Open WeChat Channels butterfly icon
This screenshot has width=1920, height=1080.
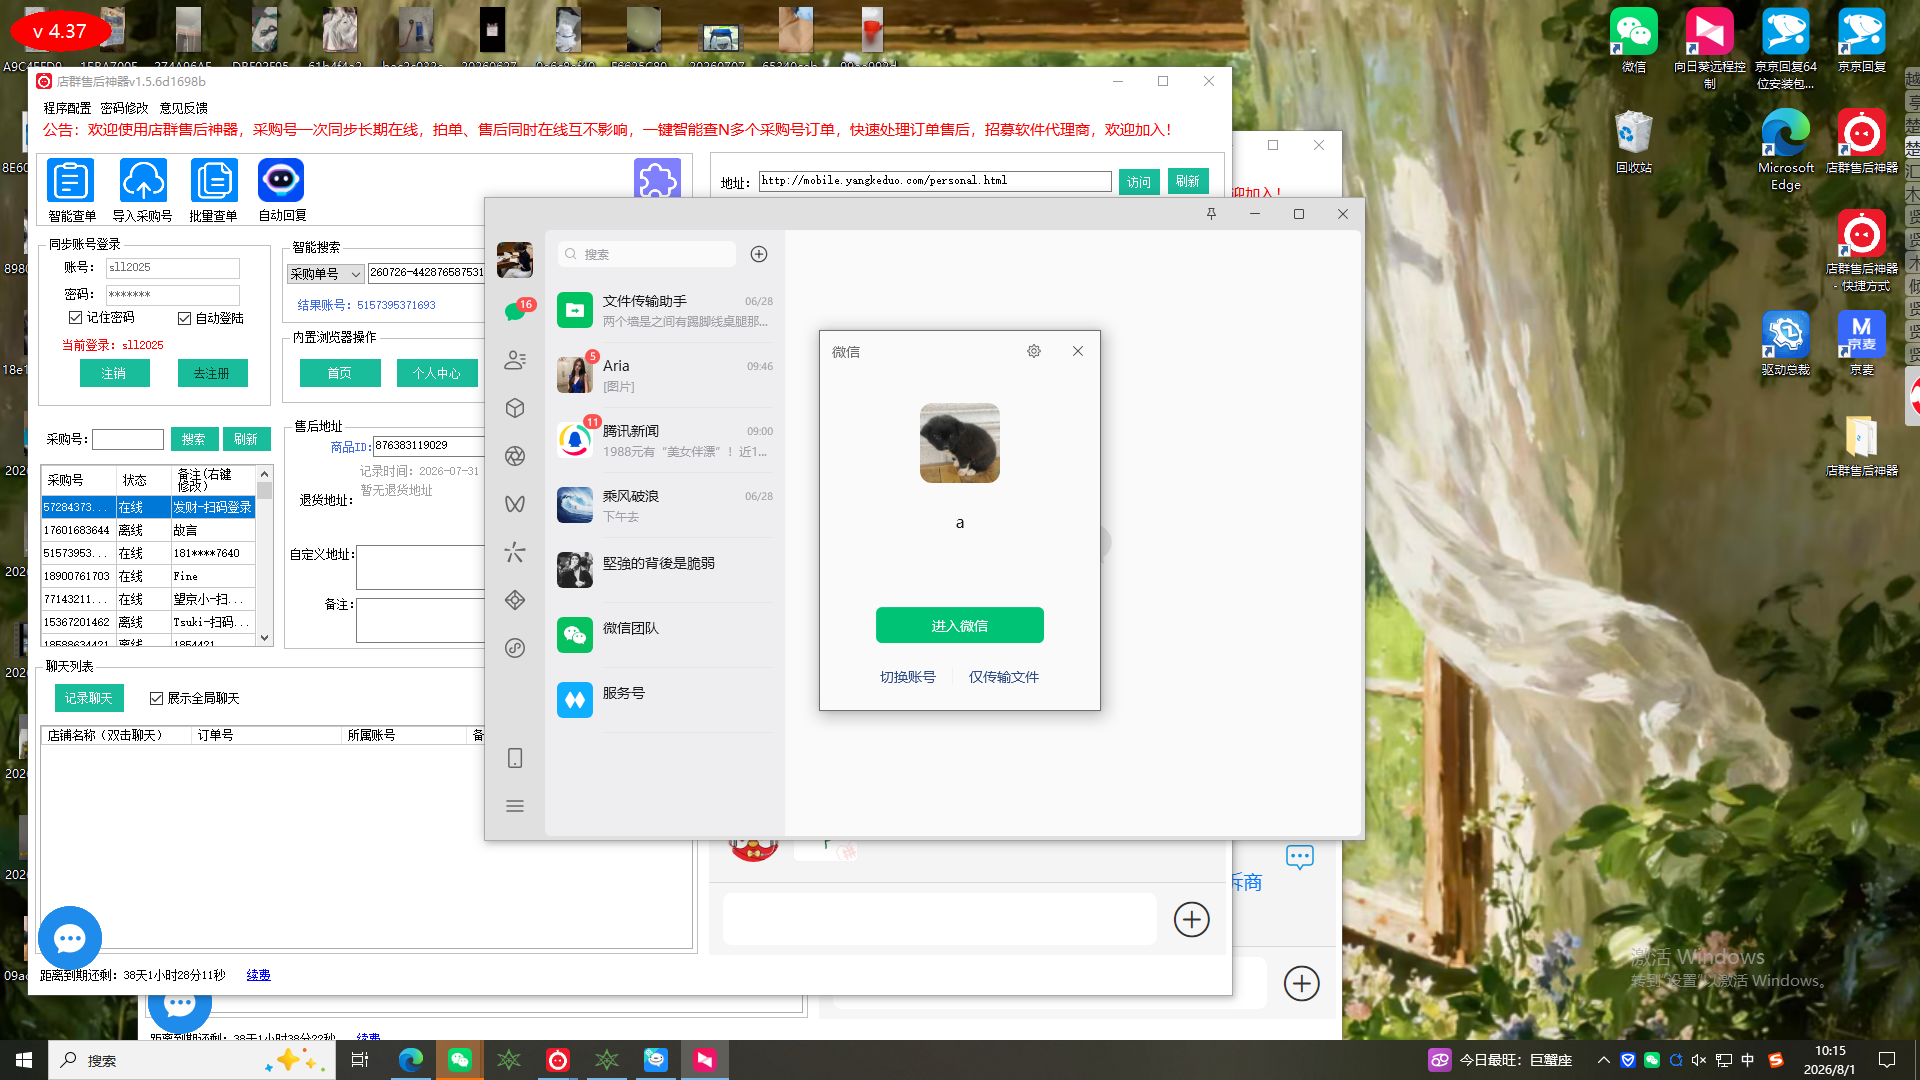515,504
